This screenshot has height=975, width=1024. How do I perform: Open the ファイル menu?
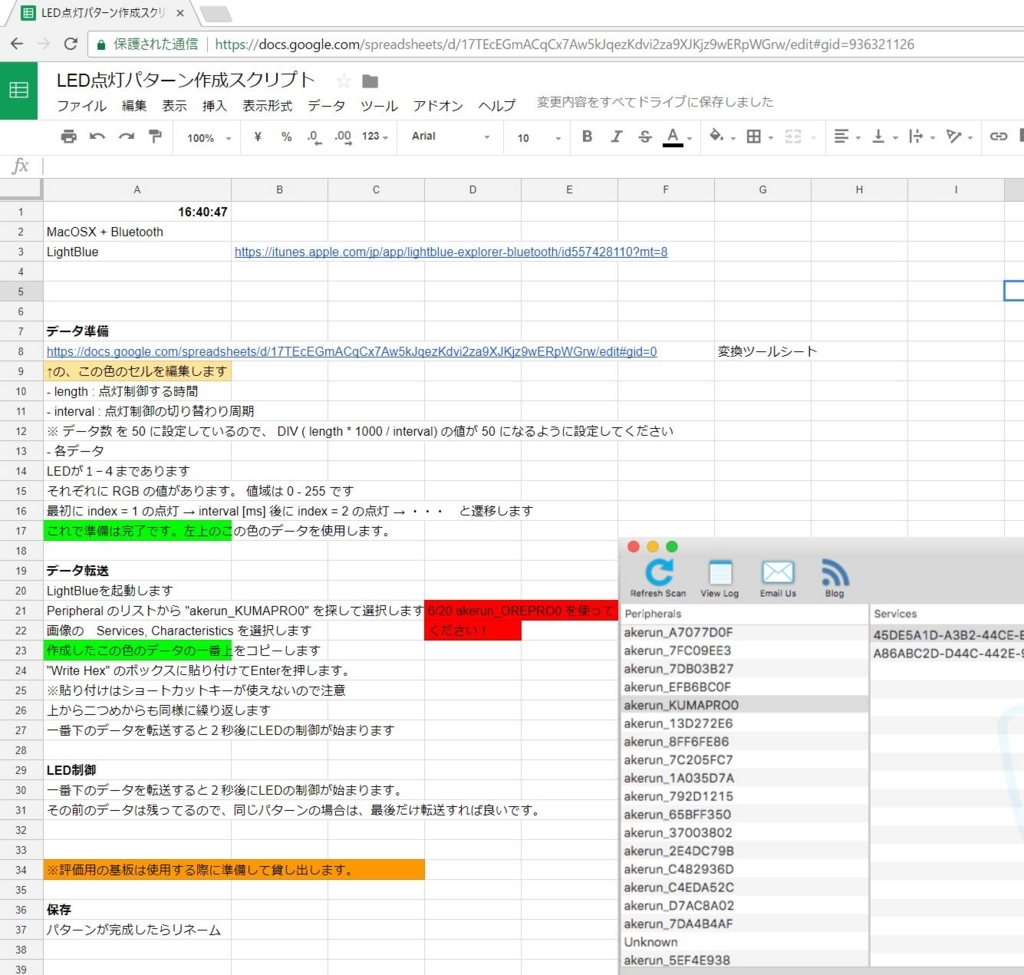click(82, 106)
